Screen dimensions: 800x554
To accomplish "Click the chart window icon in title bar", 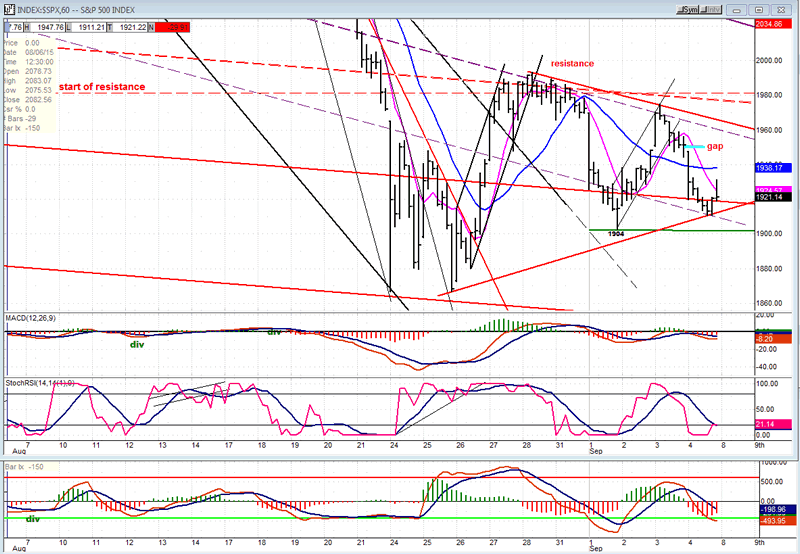I will click(8, 8).
